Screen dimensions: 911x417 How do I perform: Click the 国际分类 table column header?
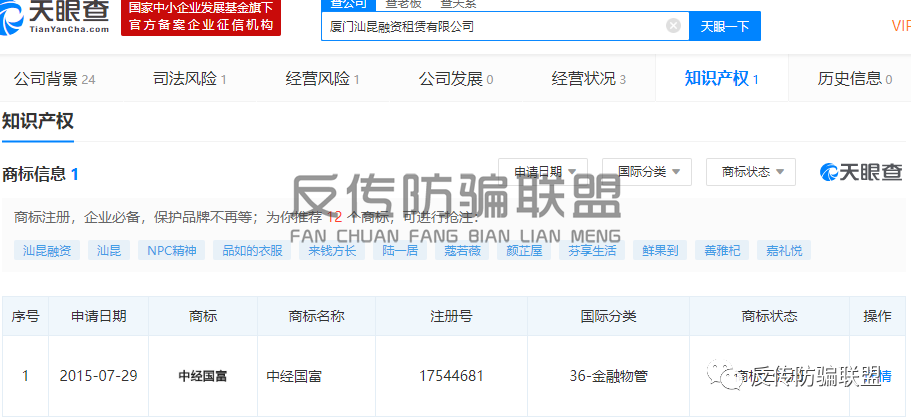(608, 316)
